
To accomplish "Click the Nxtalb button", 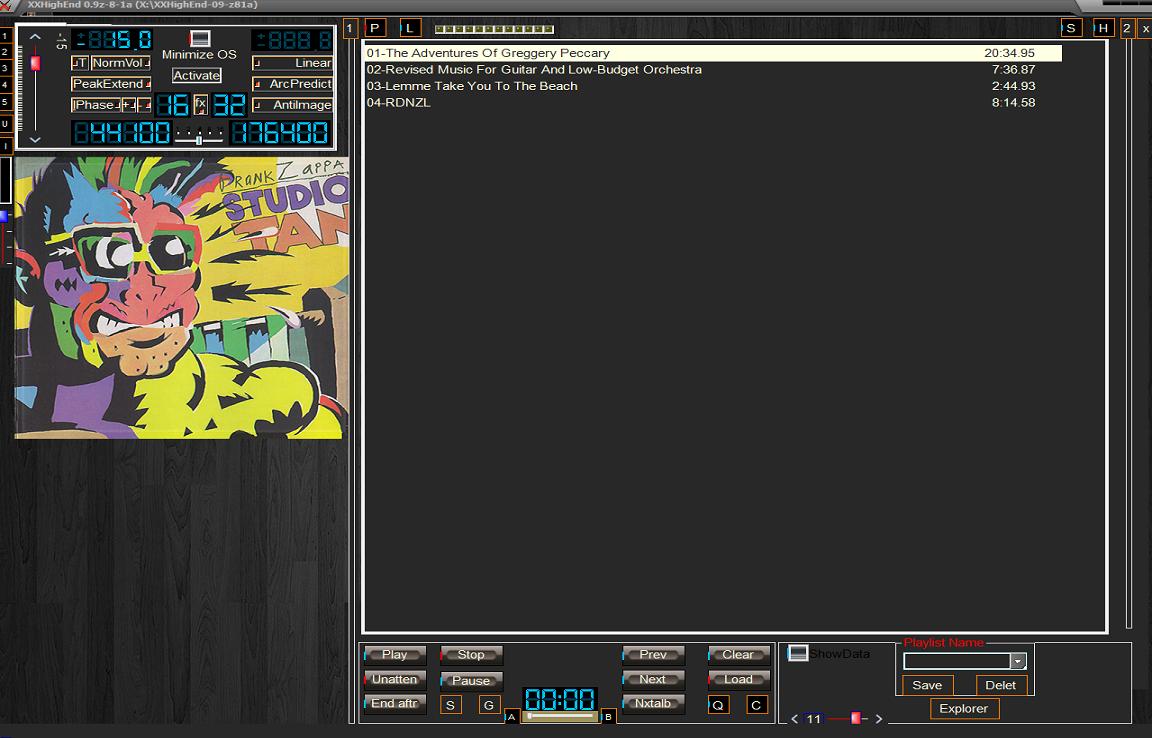I will (x=653, y=703).
